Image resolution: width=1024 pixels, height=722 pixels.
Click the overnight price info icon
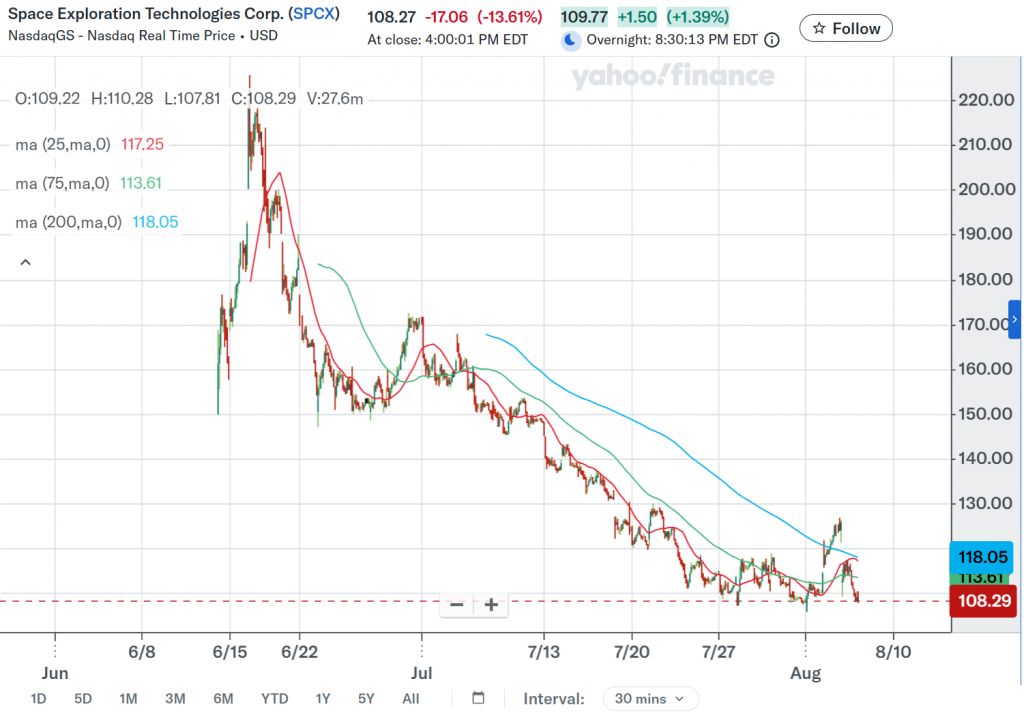pos(772,40)
